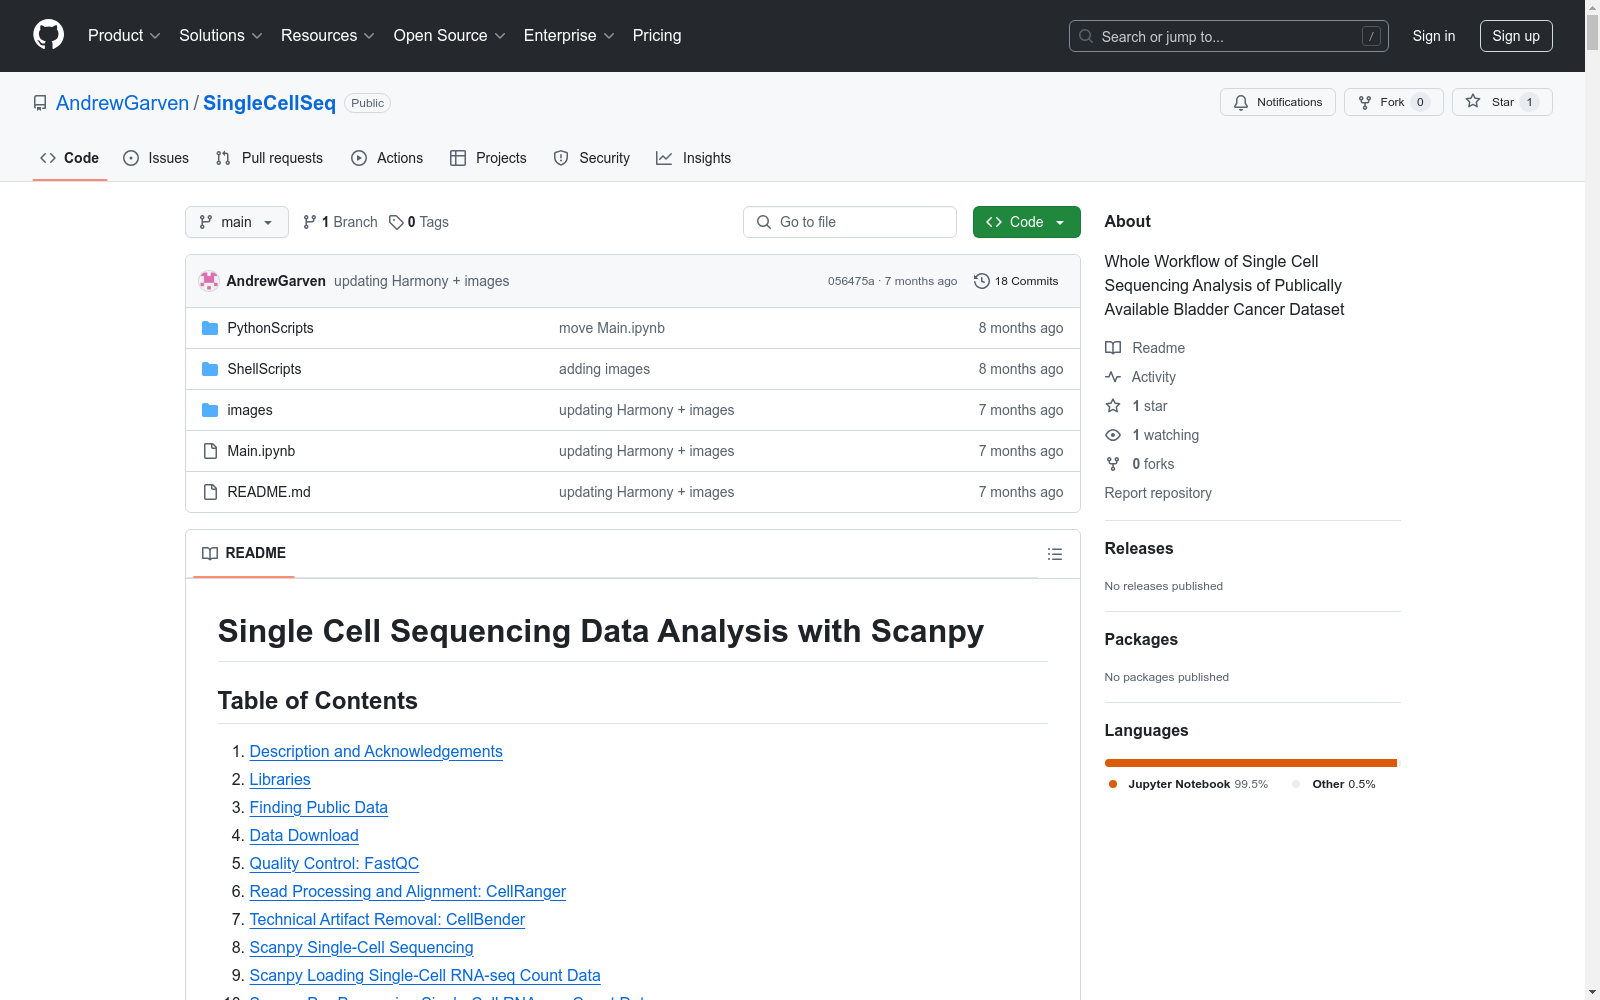
Task: Jump to the Libraries section
Action: (280, 779)
